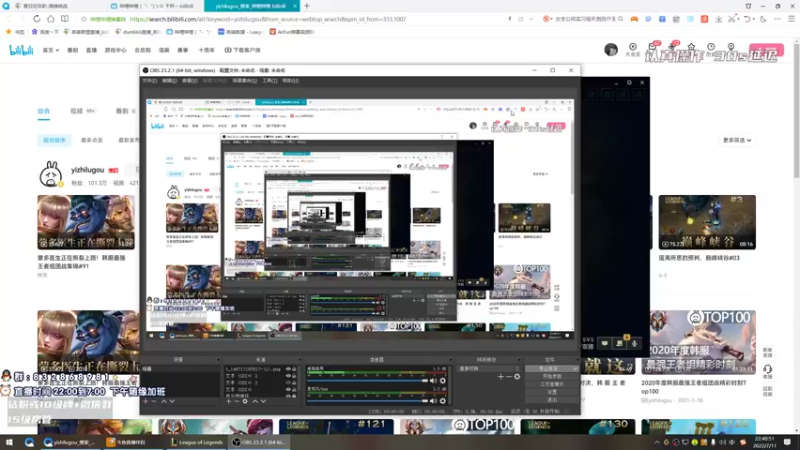The width and height of the screenshot is (800, 450).
Task: Open settings gear for the second OBS mixer channel
Action: point(442,401)
